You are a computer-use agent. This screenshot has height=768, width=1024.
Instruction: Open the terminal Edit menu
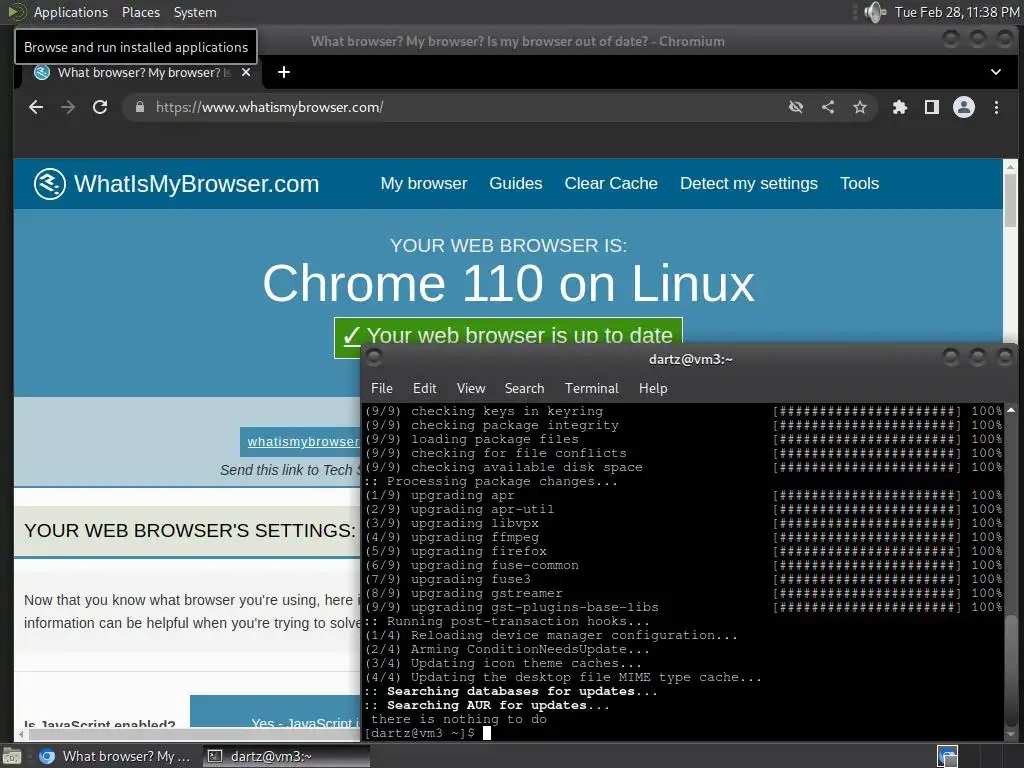click(x=424, y=388)
